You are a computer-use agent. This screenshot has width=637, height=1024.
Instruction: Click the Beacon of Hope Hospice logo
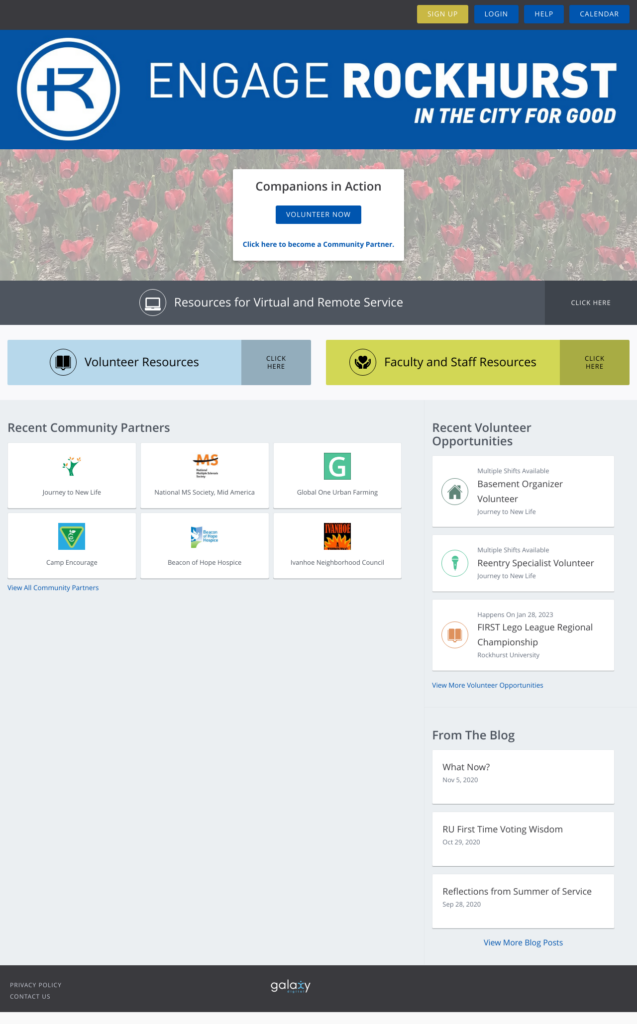[x=204, y=536]
